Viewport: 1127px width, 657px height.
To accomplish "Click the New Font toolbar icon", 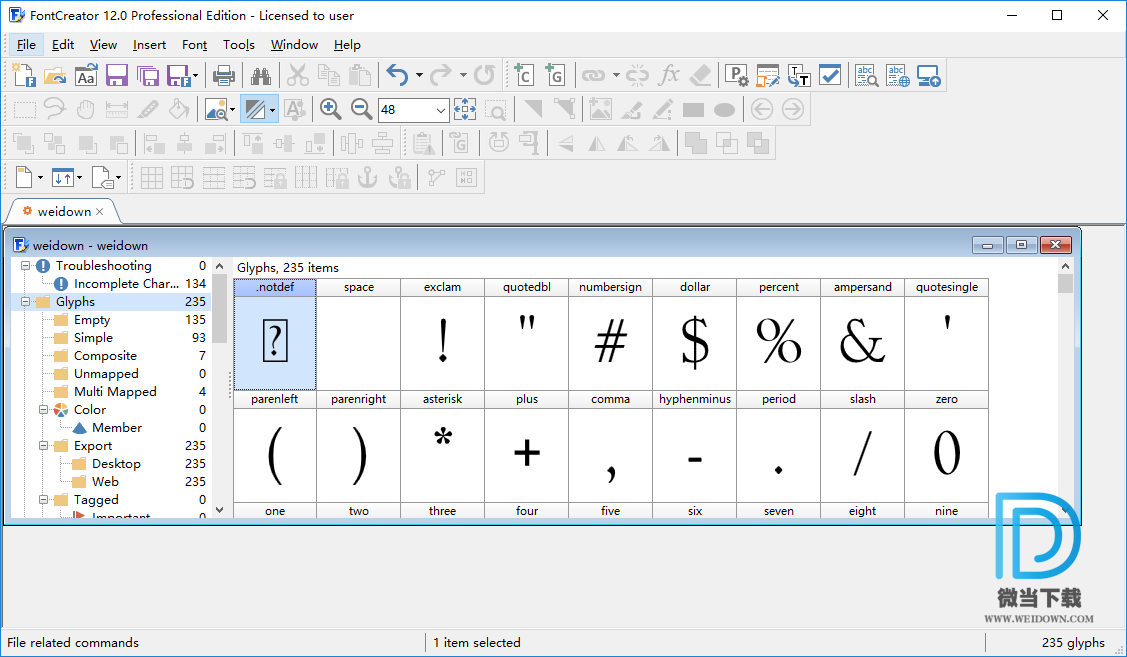I will tap(23, 75).
